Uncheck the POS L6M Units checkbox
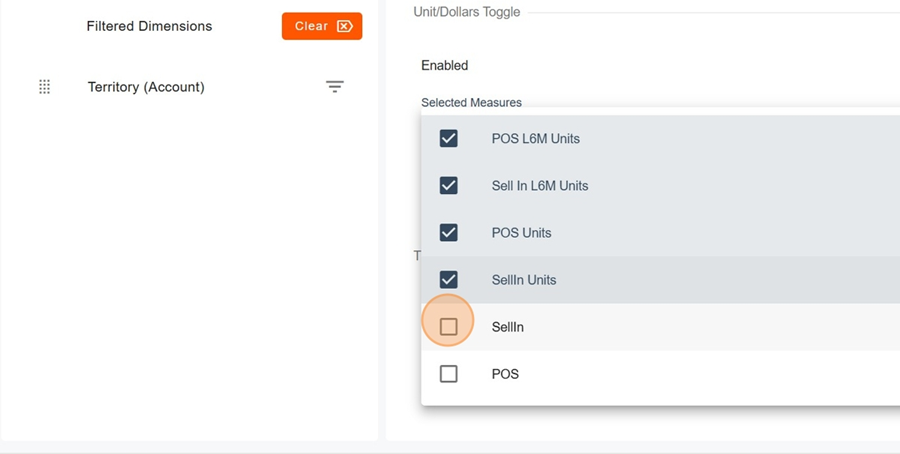 (x=449, y=139)
